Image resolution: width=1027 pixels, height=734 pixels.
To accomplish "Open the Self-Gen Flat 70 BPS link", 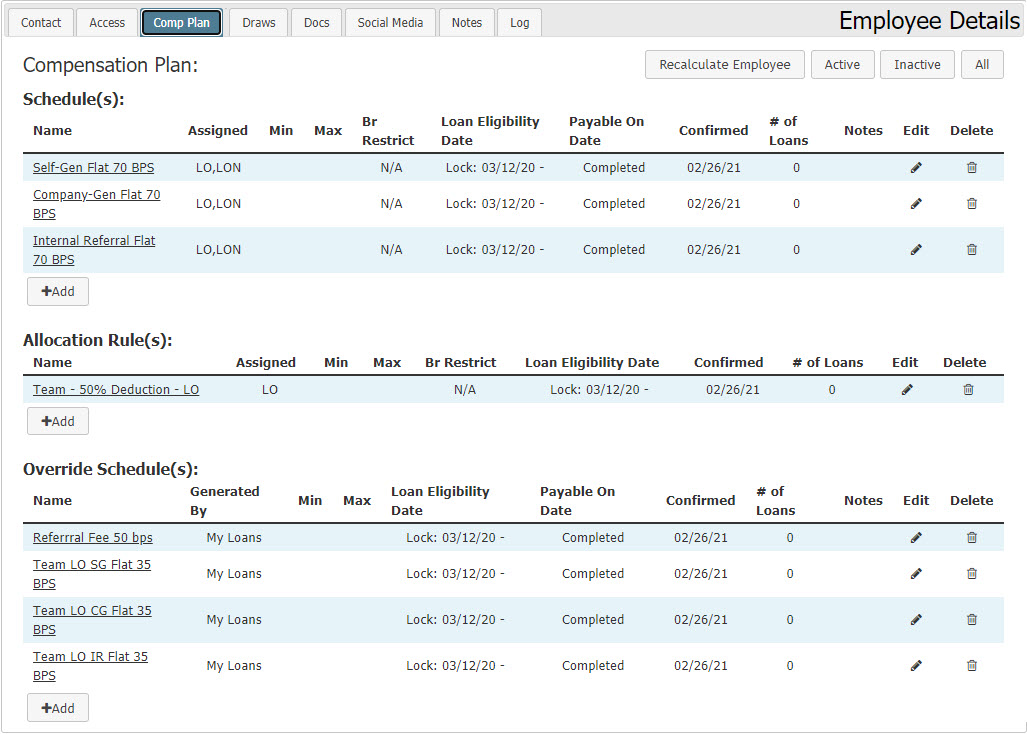I will [94, 168].
